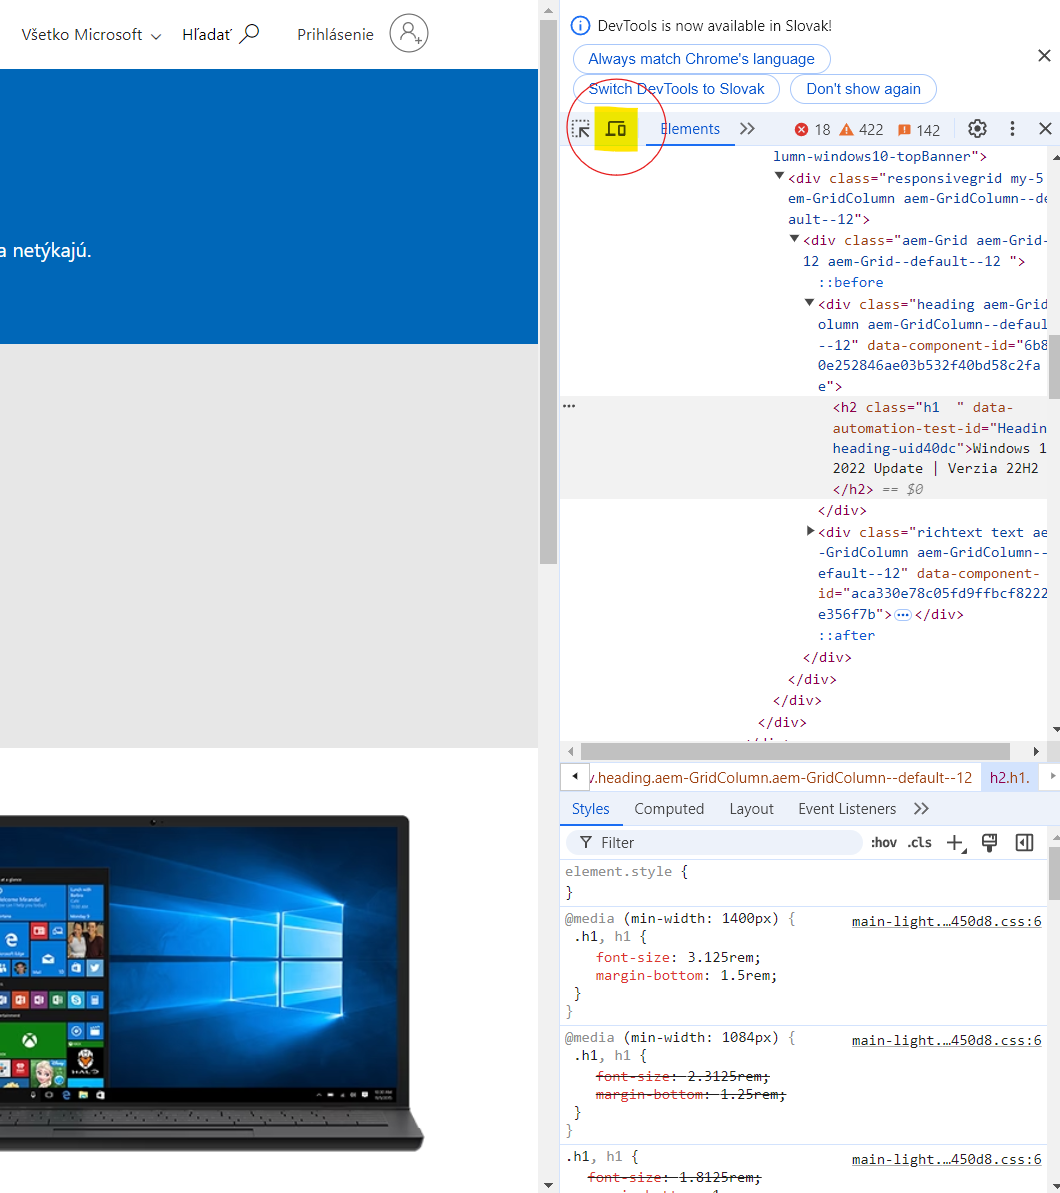This screenshot has width=1060, height=1193.
Task: Select h2.h1. breadcrumb item
Action: click(x=1009, y=778)
